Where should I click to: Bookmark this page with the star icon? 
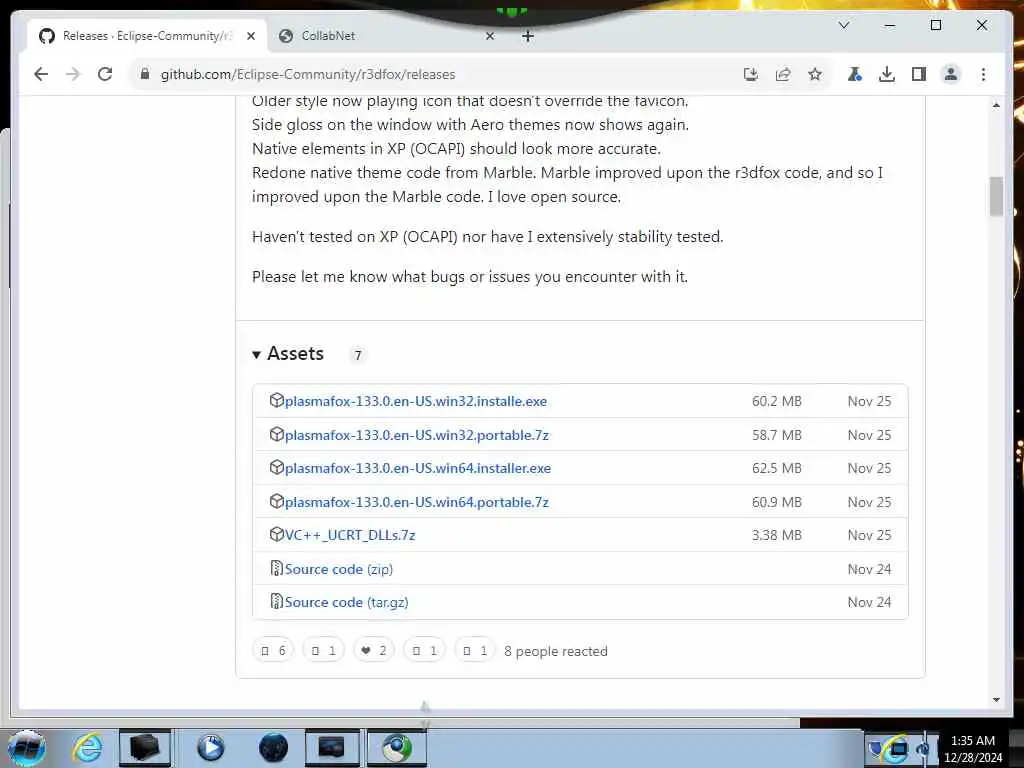click(x=815, y=74)
